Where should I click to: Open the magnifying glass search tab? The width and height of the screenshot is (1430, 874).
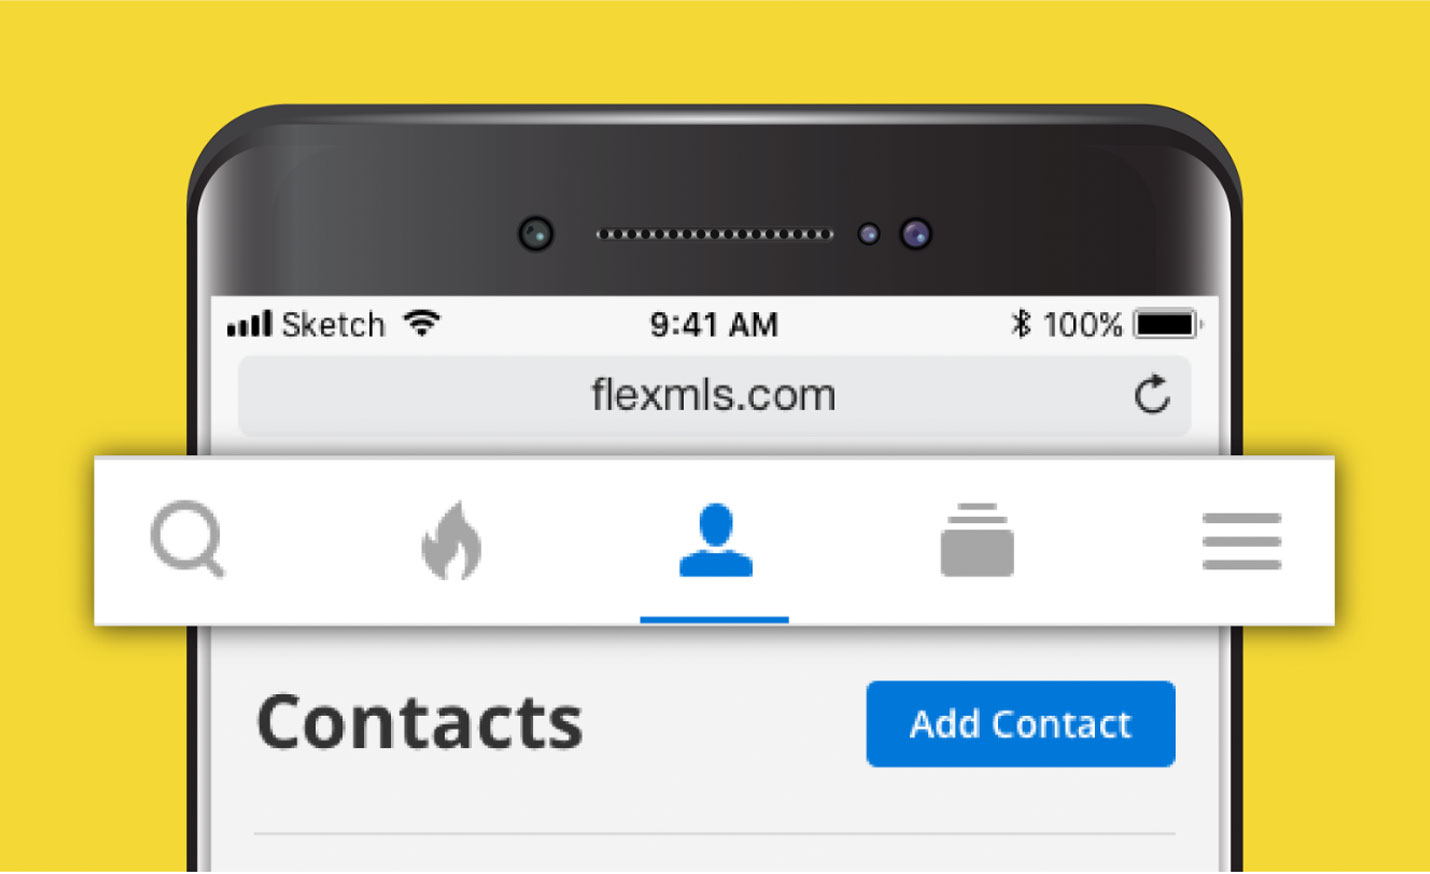(x=188, y=541)
